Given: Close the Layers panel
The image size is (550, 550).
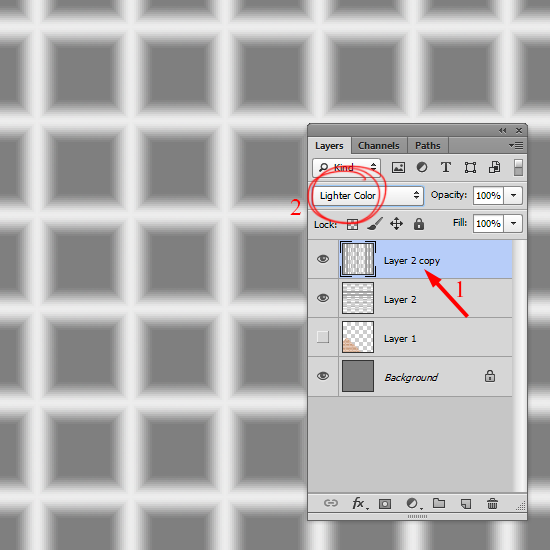Looking at the screenshot, I should pos(519,130).
